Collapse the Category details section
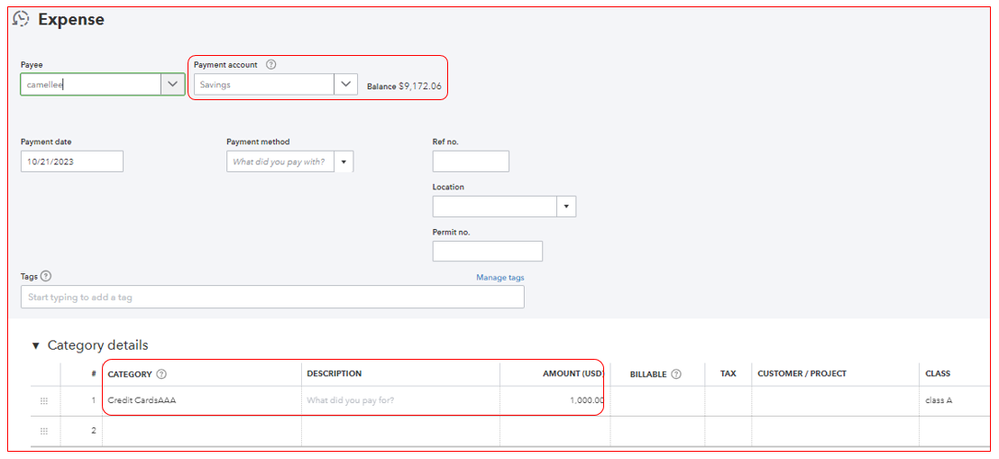Screen dimensions: 999x459 (x=36, y=345)
